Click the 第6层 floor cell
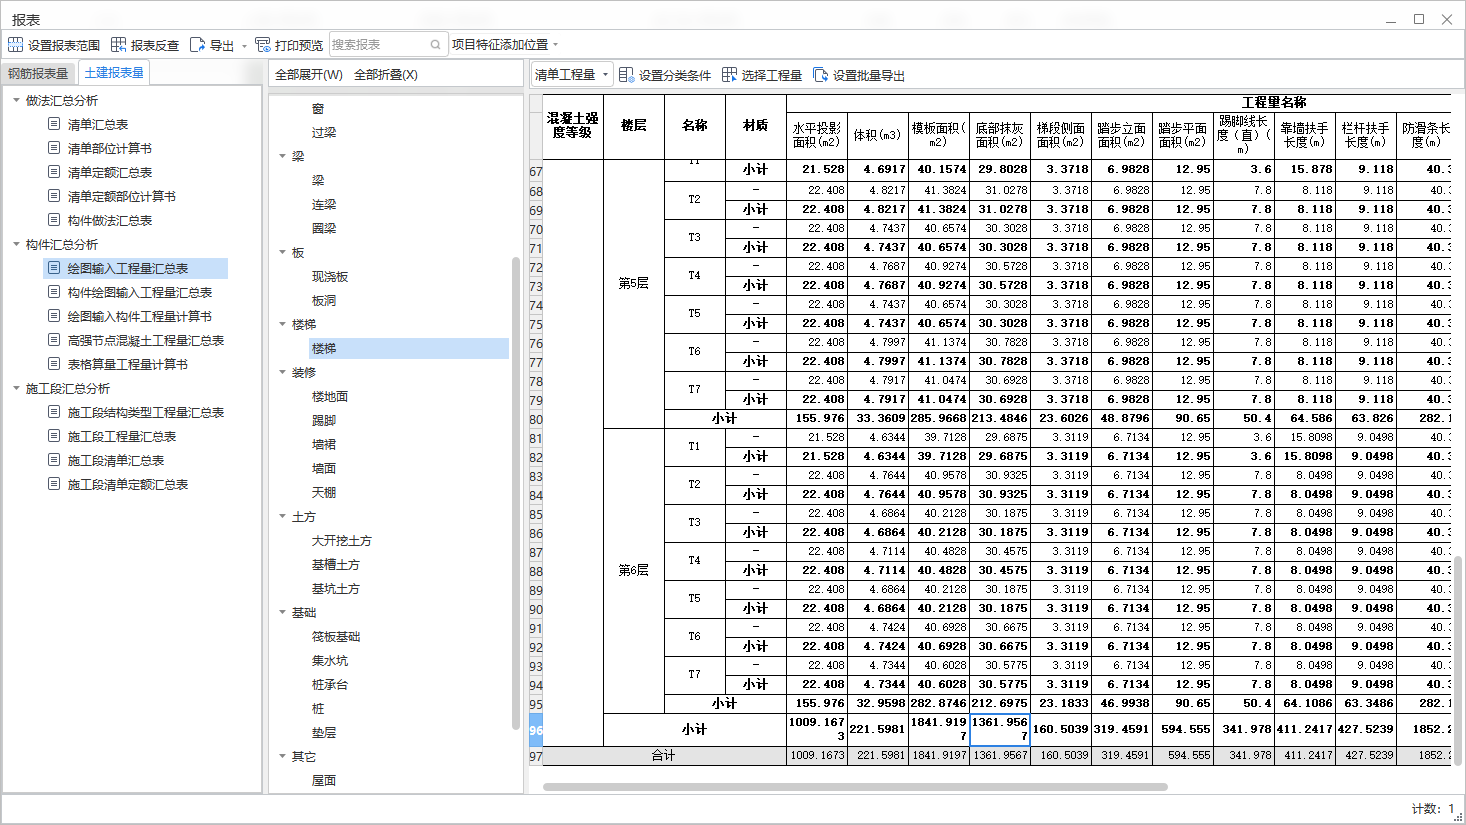The height and width of the screenshot is (825, 1466). pos(633,570)
